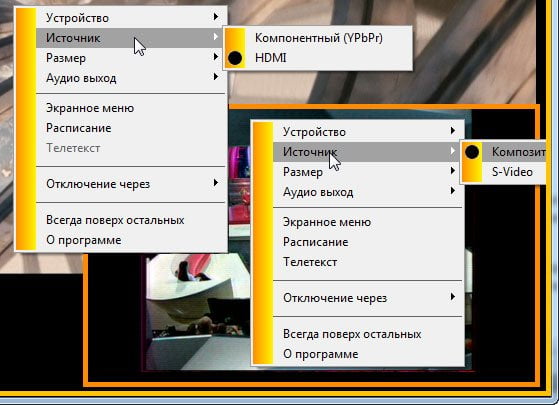The width and height of the screenshot is (559, 405).
Task: Toggle Всегда поверх остальных in upper-left menu
Action: pyautogui.click(x=131, y=220)
